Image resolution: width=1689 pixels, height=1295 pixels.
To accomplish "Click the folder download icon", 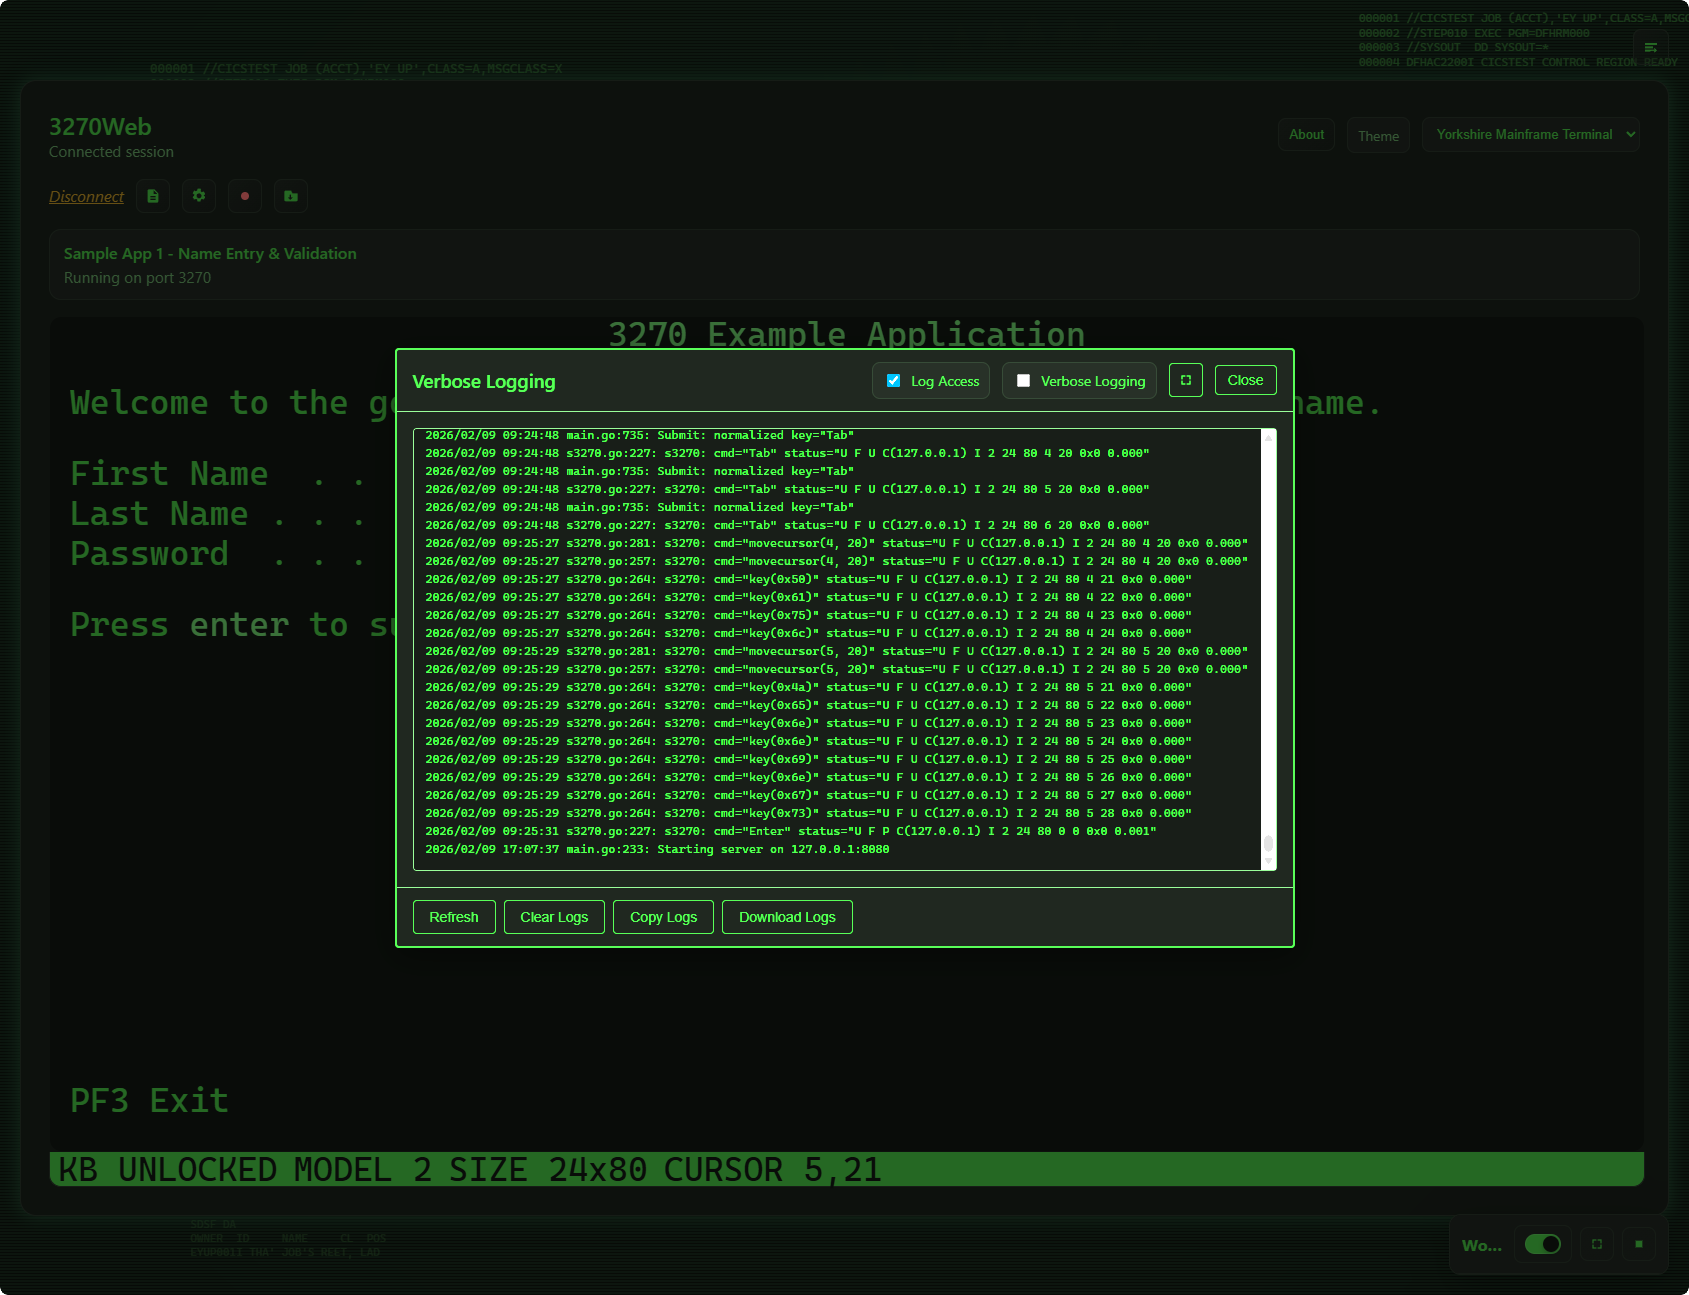I will pyautogui.click(x=290, y=196).
